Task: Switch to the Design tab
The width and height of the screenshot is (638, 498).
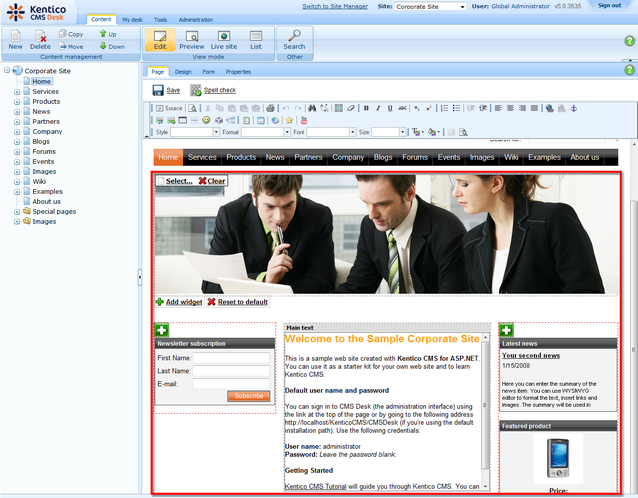Action: click(x=183, y=72)
